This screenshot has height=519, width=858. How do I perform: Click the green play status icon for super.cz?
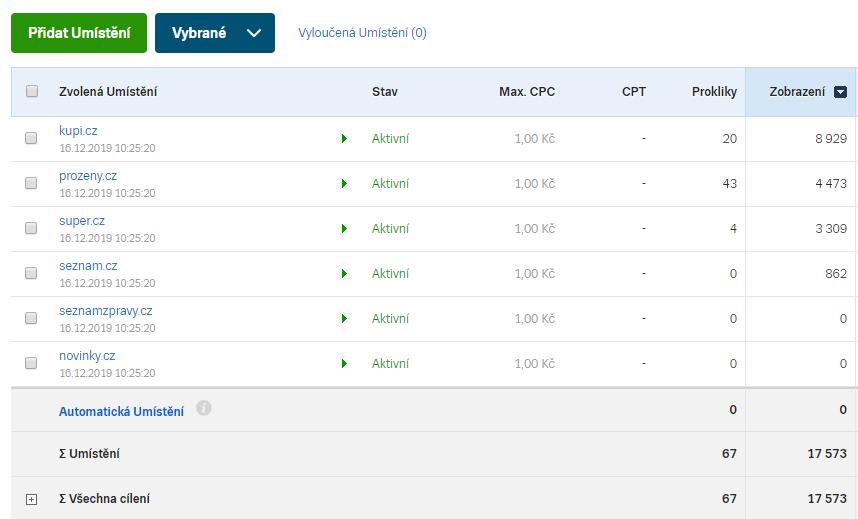tap(344, 228)
